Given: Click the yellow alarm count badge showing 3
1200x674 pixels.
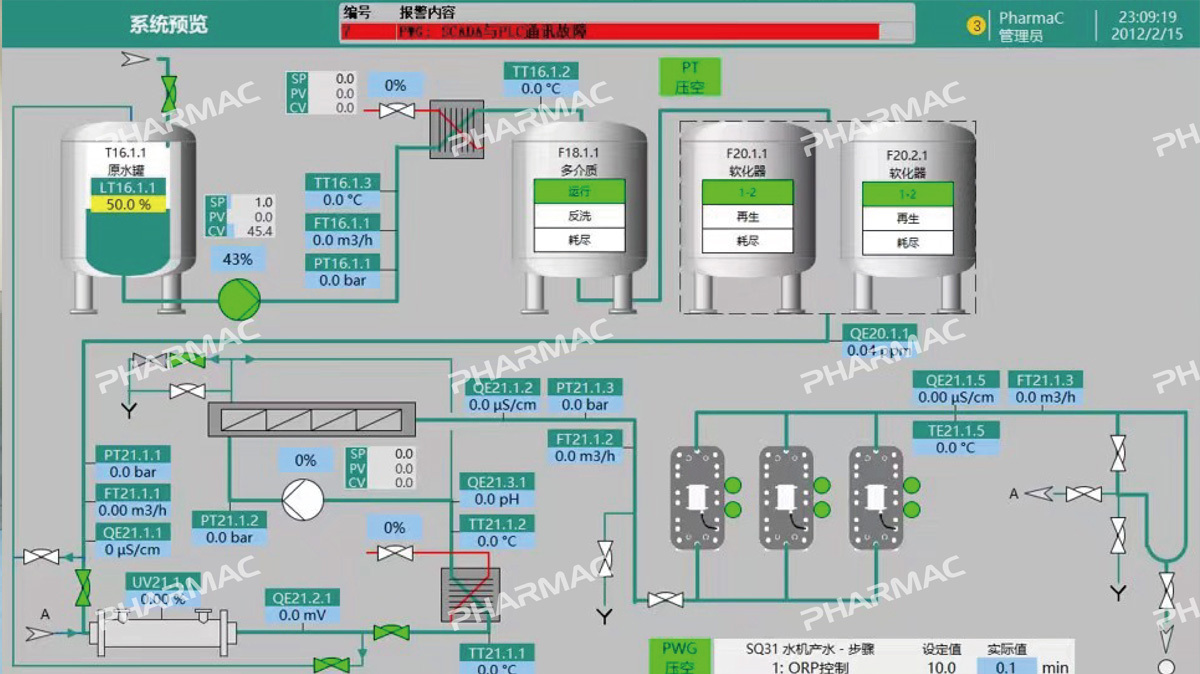Looking at the screenshot, I should (976, 26).
